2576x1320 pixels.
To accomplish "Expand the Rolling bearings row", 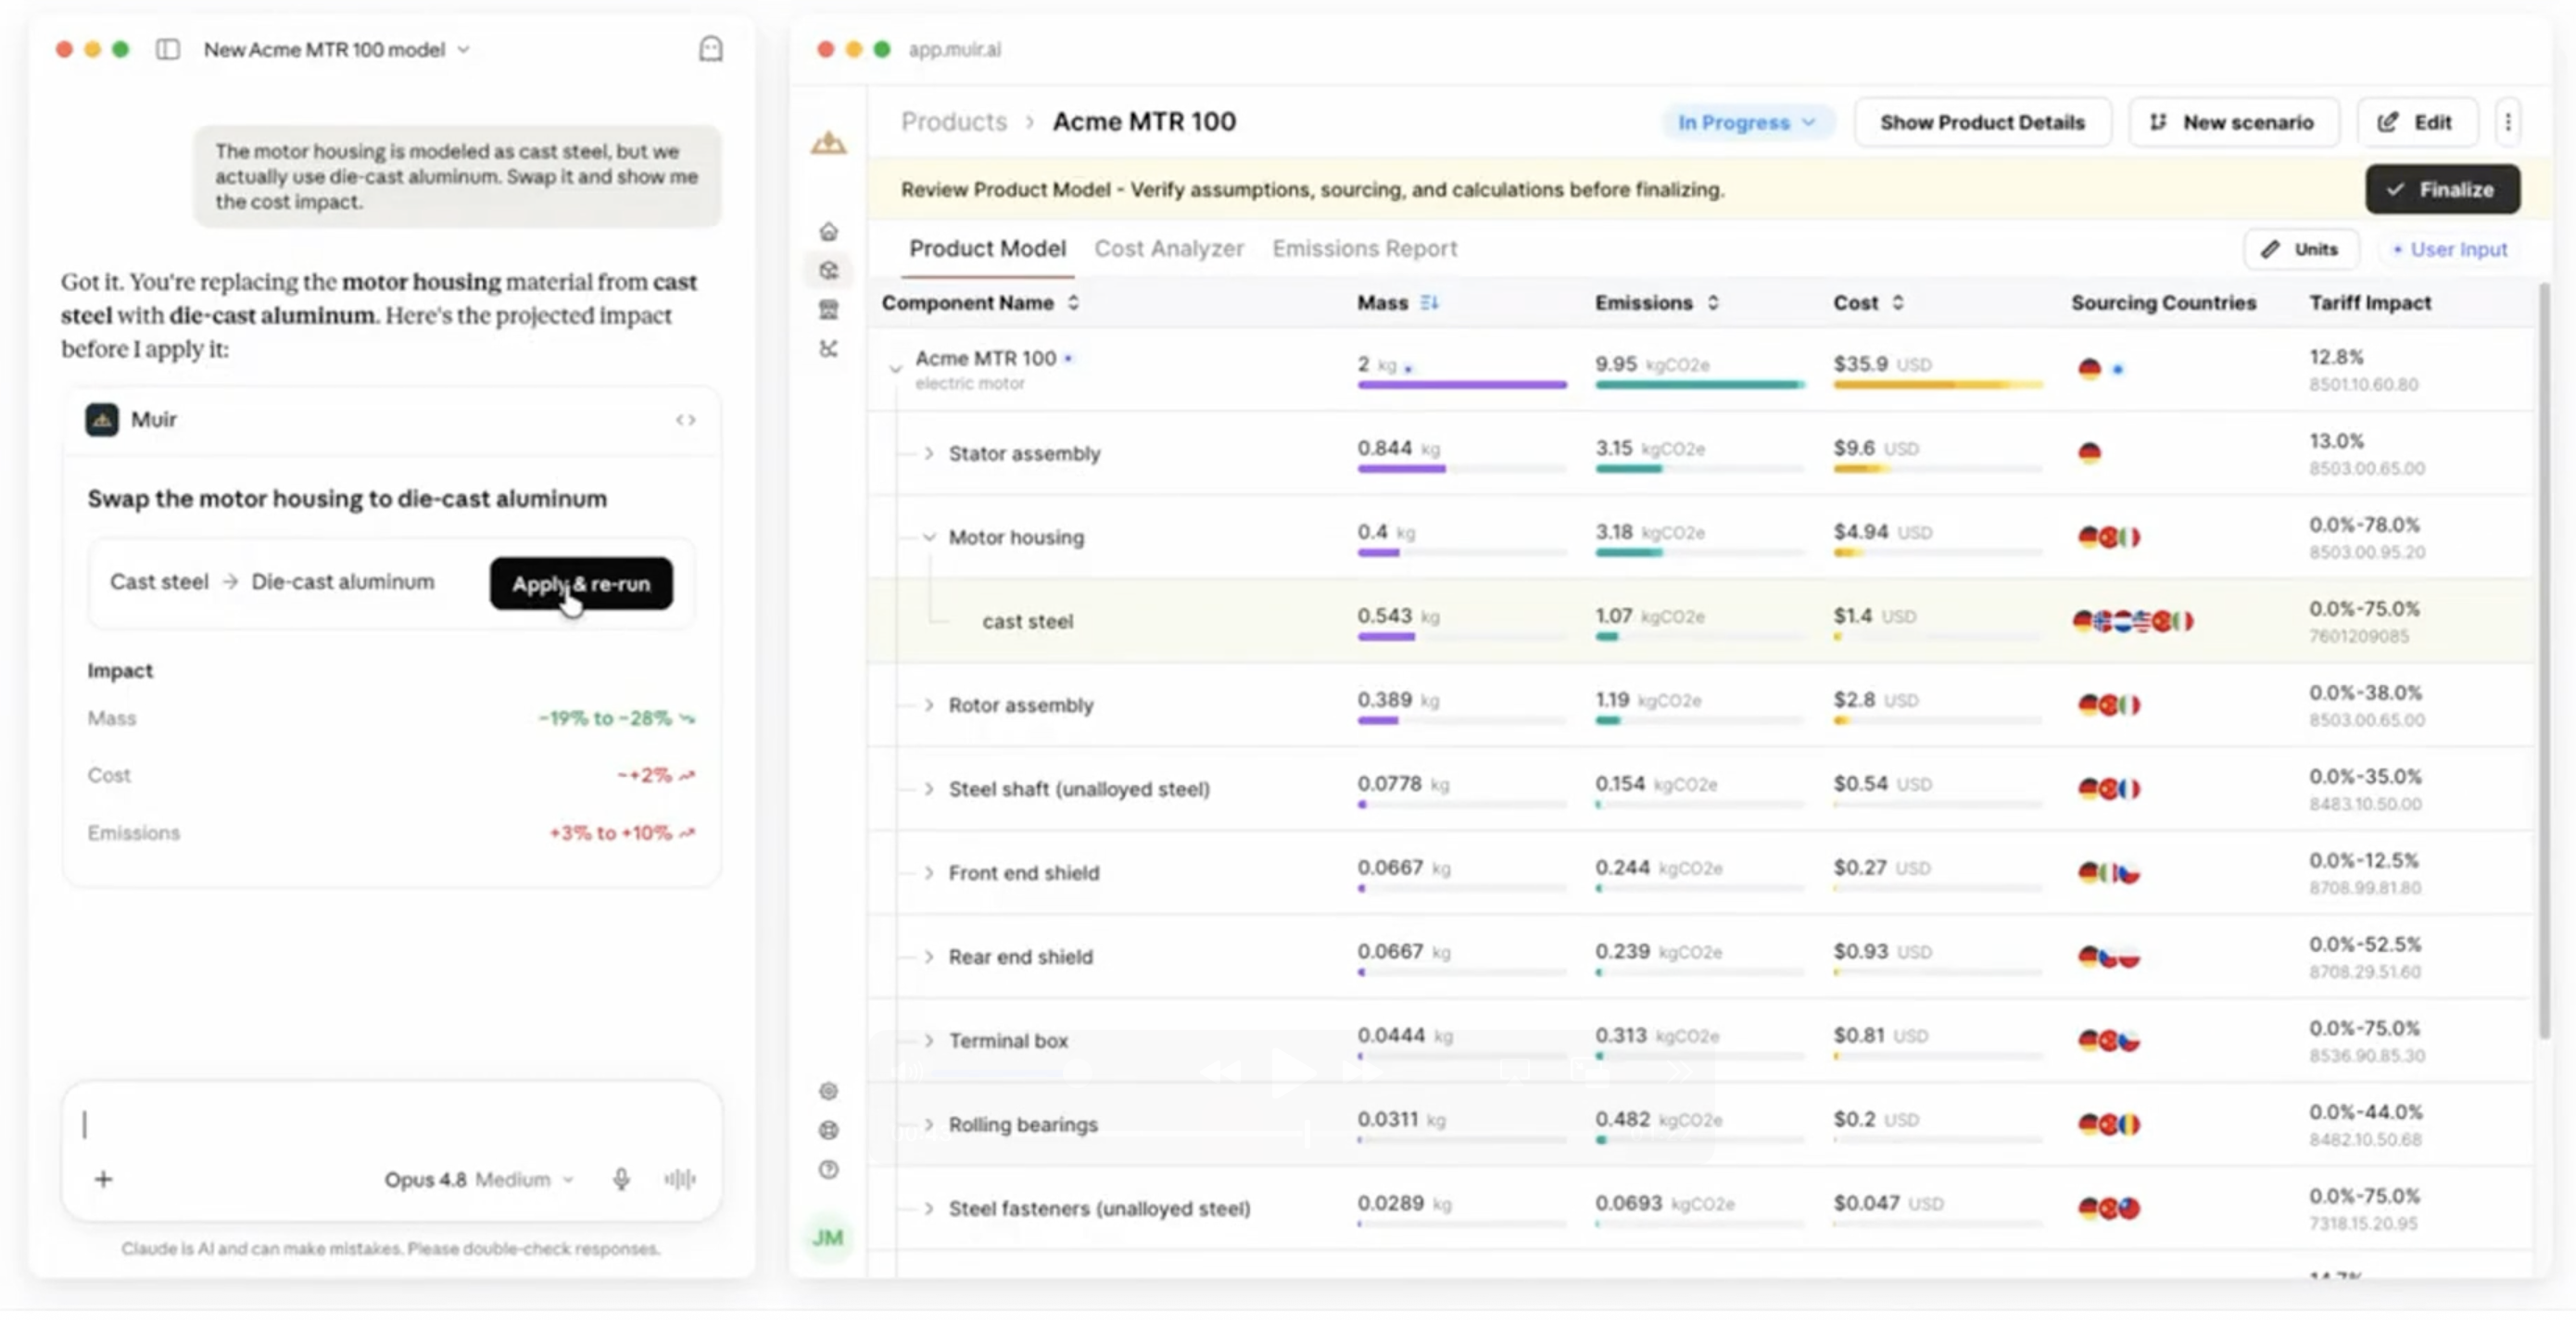I will point(929,1125).
